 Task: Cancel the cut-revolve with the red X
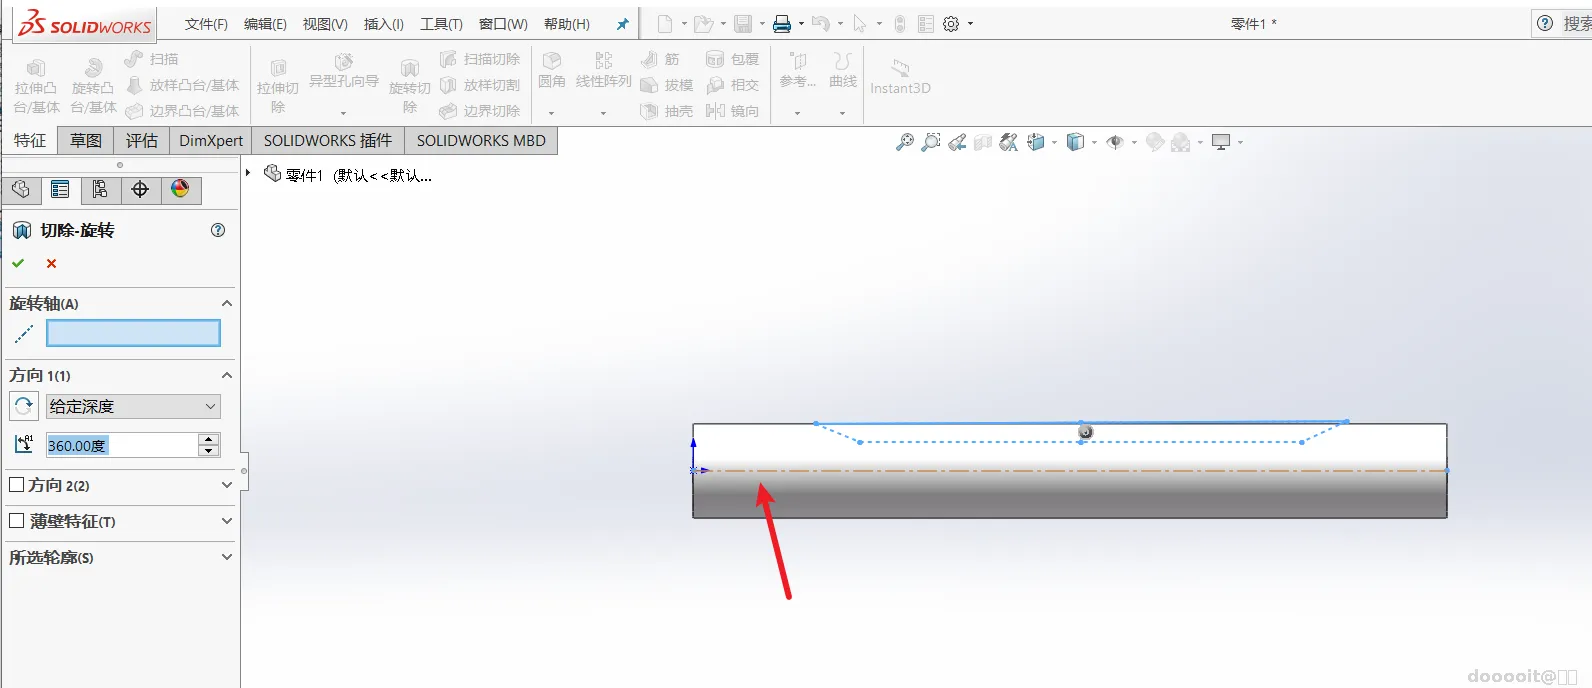click(x=51, y=263)
